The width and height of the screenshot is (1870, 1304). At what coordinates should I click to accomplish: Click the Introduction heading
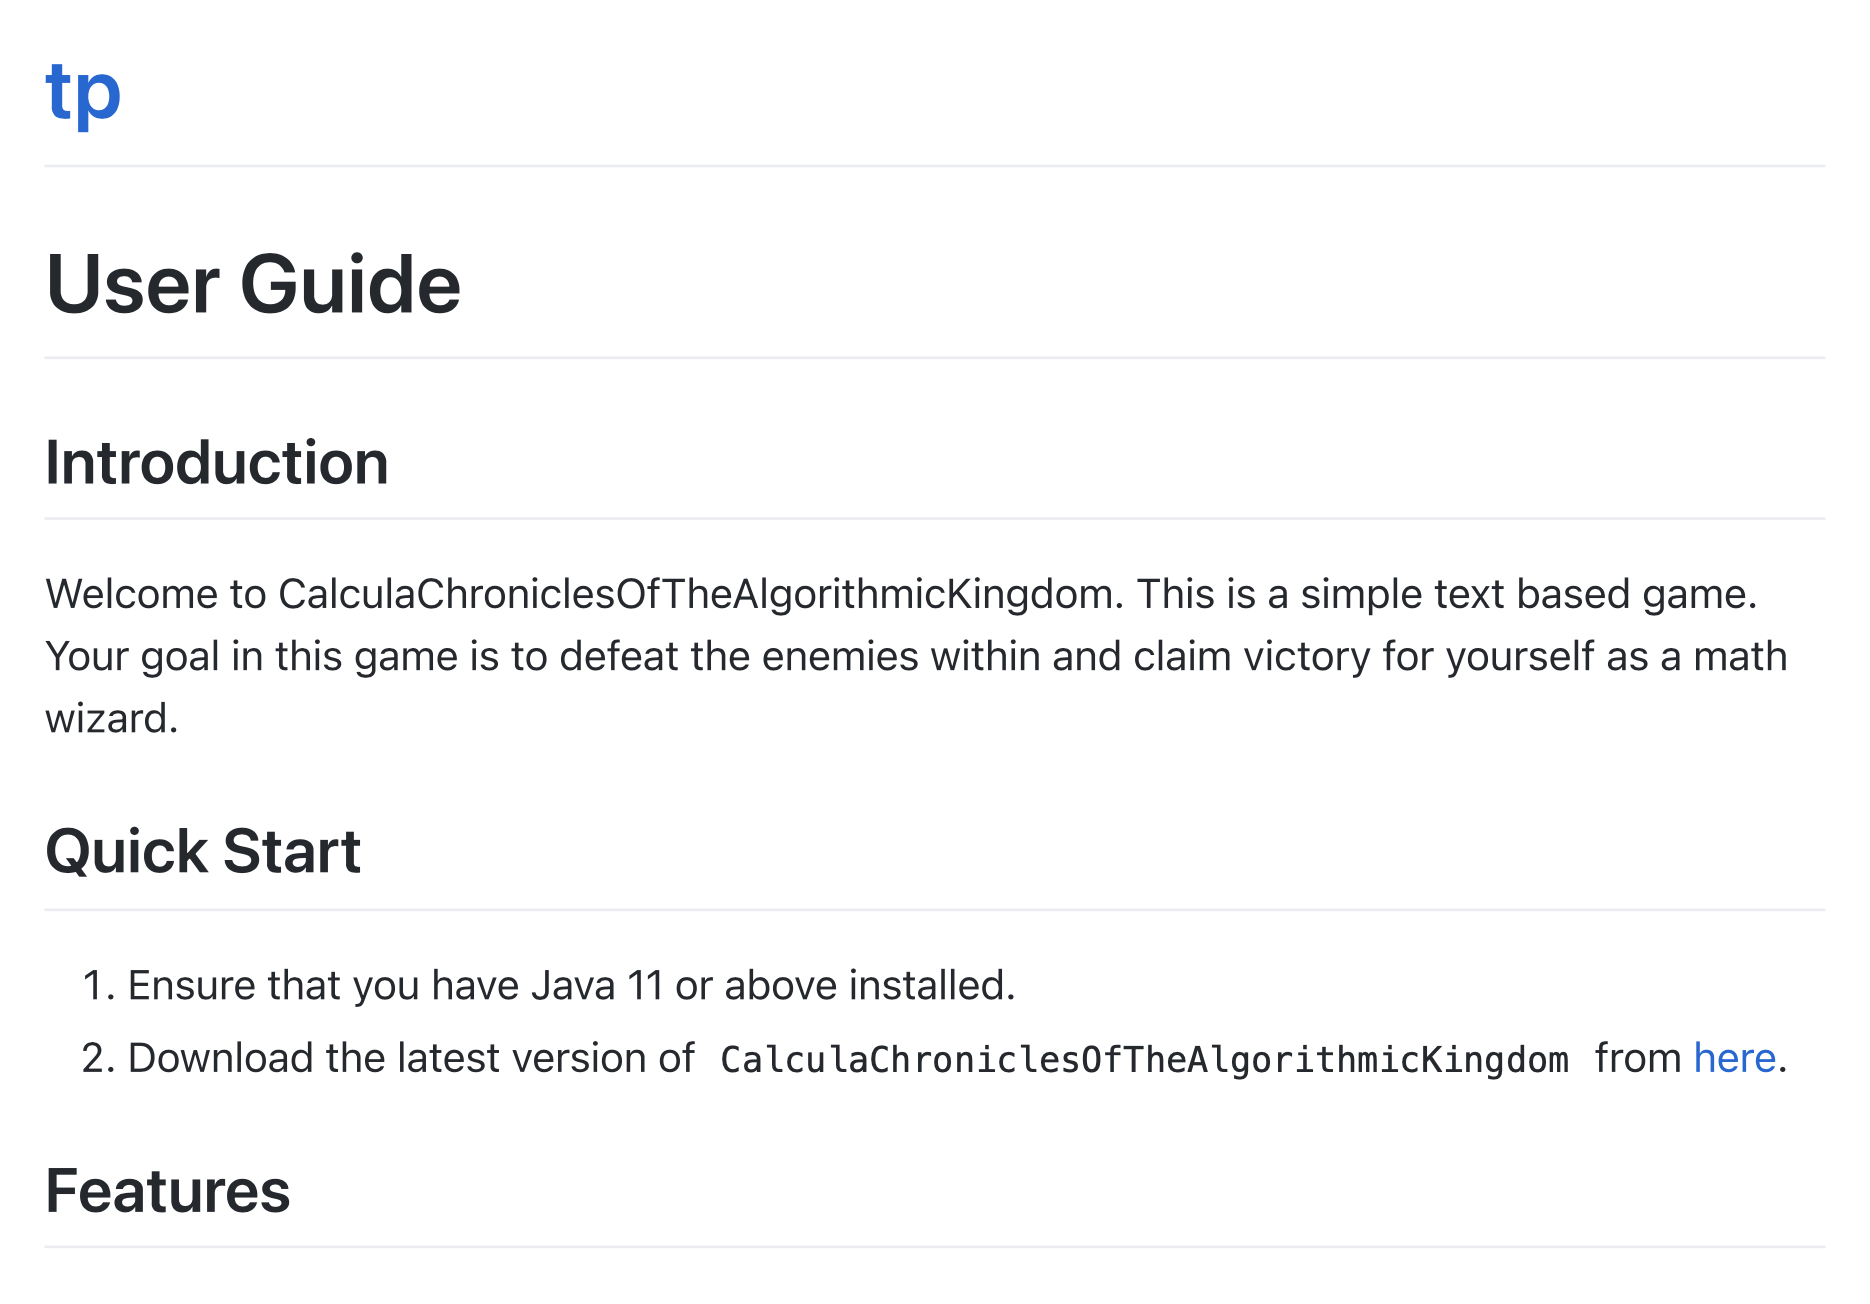click(x=217, y=463)
